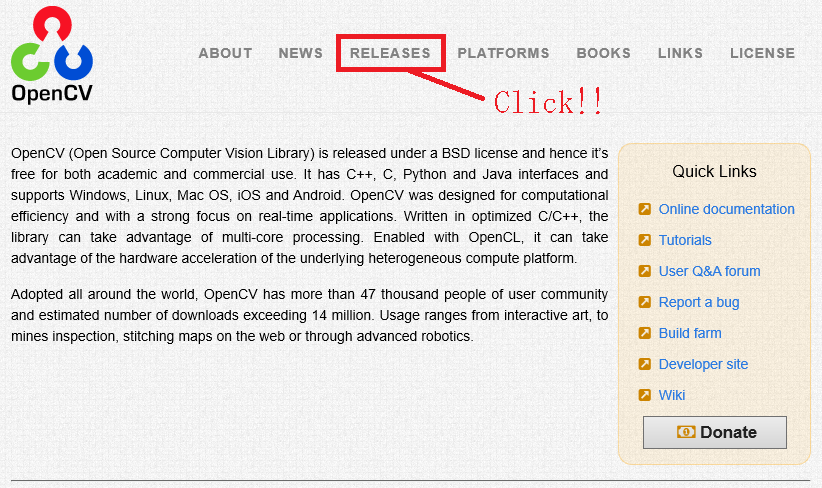822x488 pixels.
Task: Open the RELEASES page
Action: 390,53
